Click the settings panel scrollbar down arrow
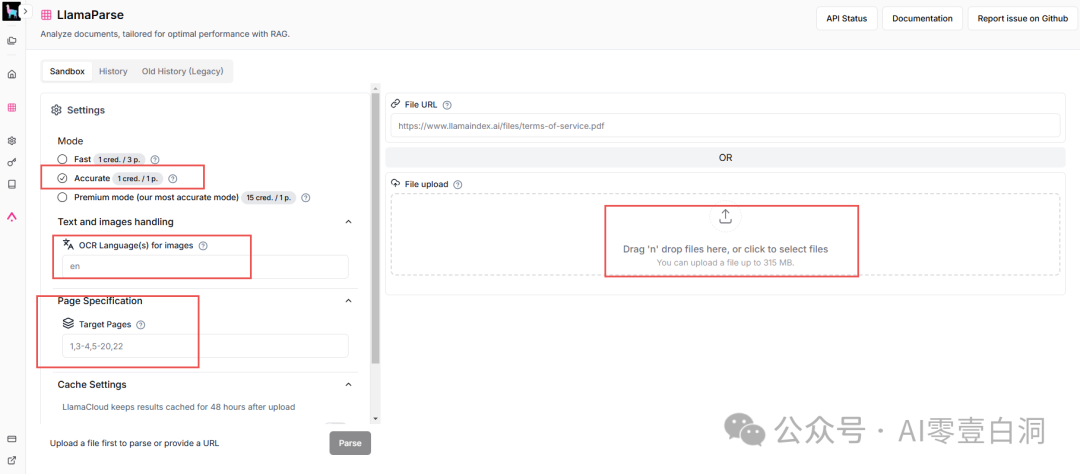The height and width of the screenshot is (474, 1080). (375, 418)
